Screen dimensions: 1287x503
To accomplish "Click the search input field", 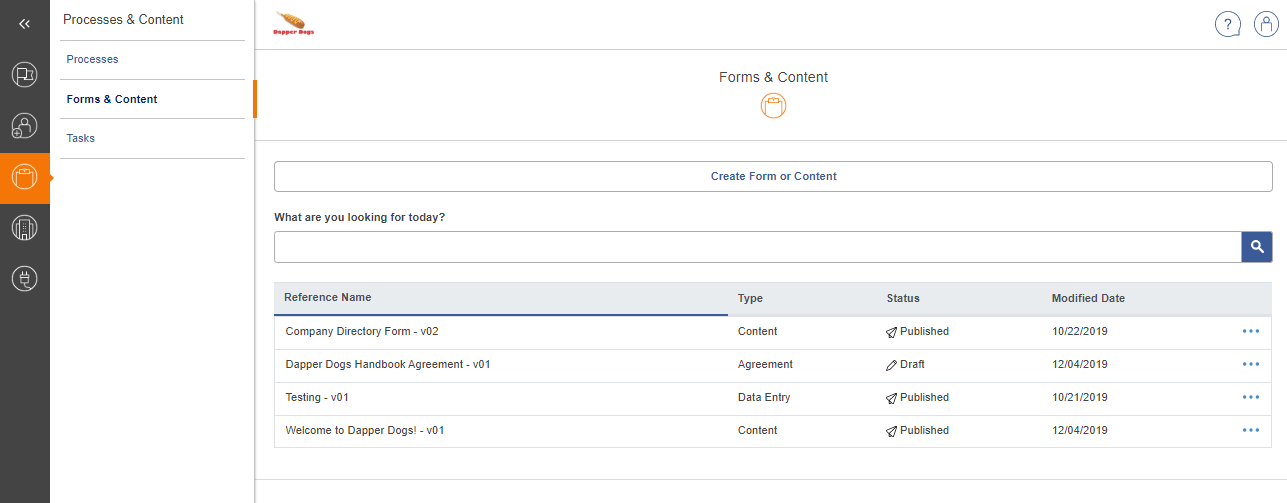I will pos(757,247).
